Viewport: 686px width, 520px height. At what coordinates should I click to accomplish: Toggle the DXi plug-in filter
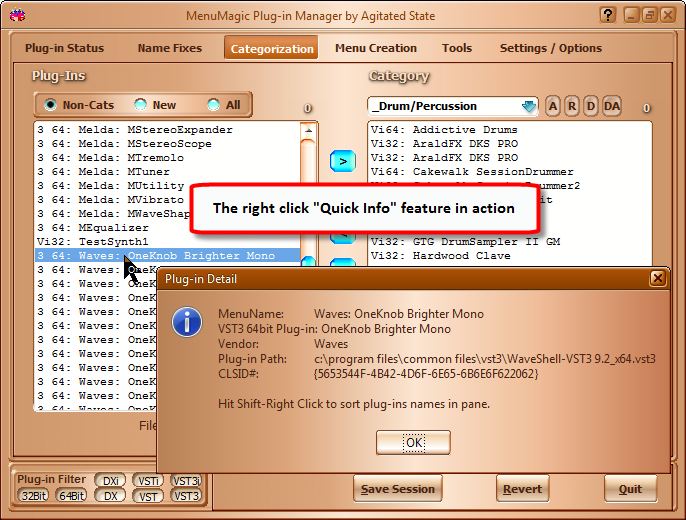point(111,481)
